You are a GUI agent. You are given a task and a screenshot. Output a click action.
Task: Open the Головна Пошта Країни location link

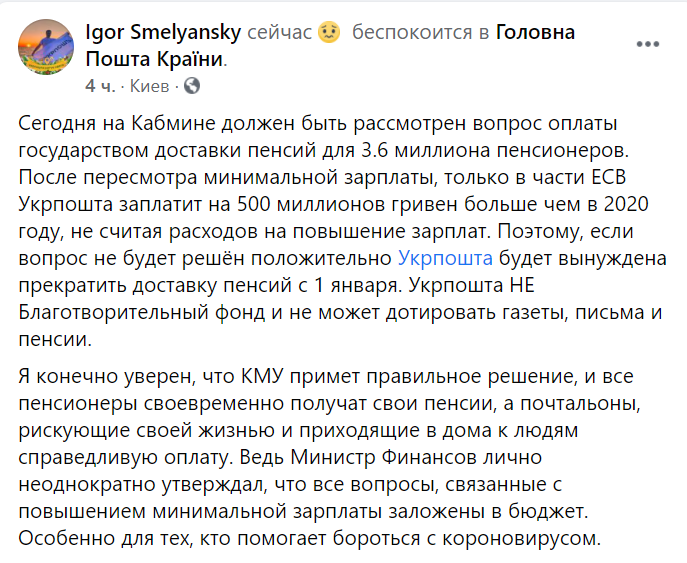pyautogui.click(x=330, y=46)
